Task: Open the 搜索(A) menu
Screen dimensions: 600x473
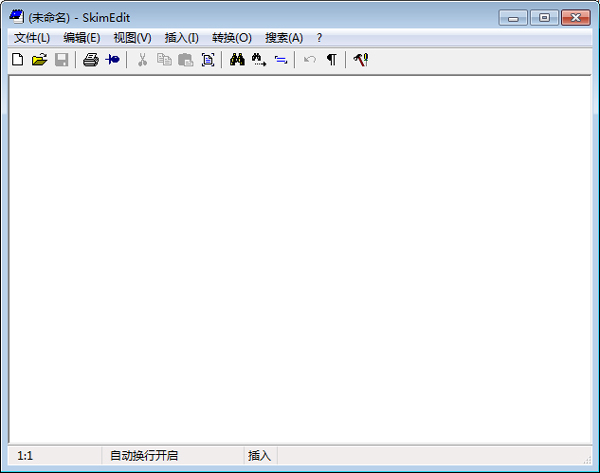Action: point(284,38)
